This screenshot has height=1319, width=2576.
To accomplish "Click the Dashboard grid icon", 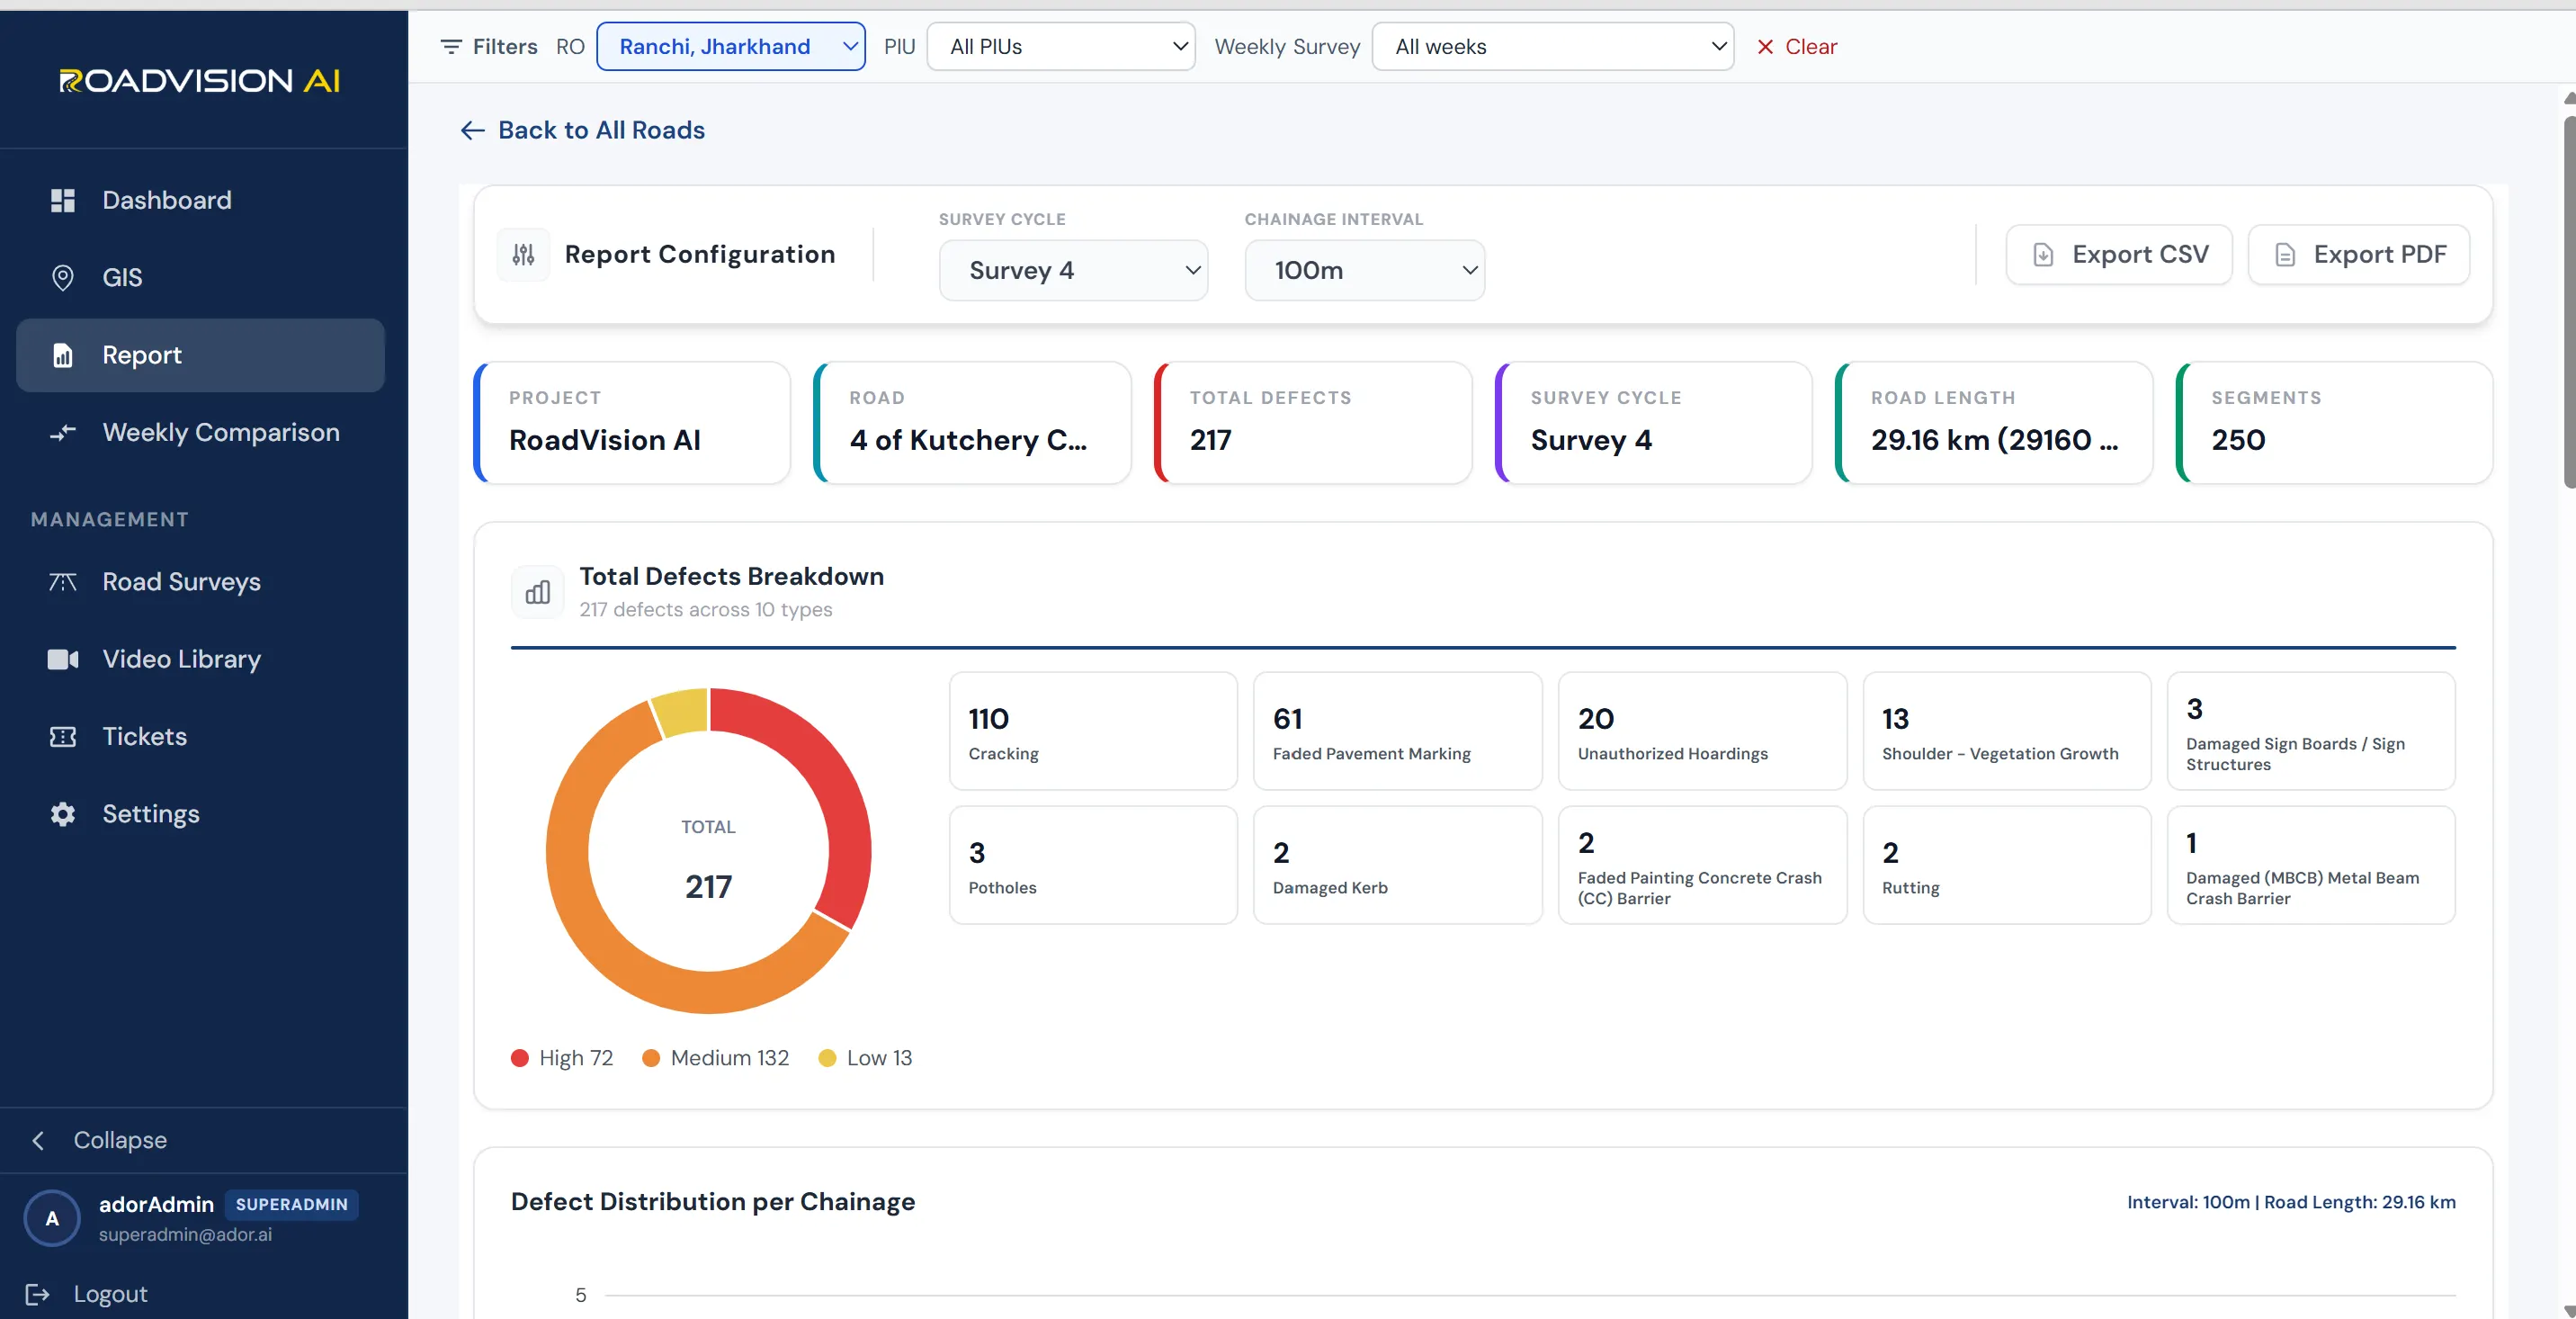I will pos(63,200).
